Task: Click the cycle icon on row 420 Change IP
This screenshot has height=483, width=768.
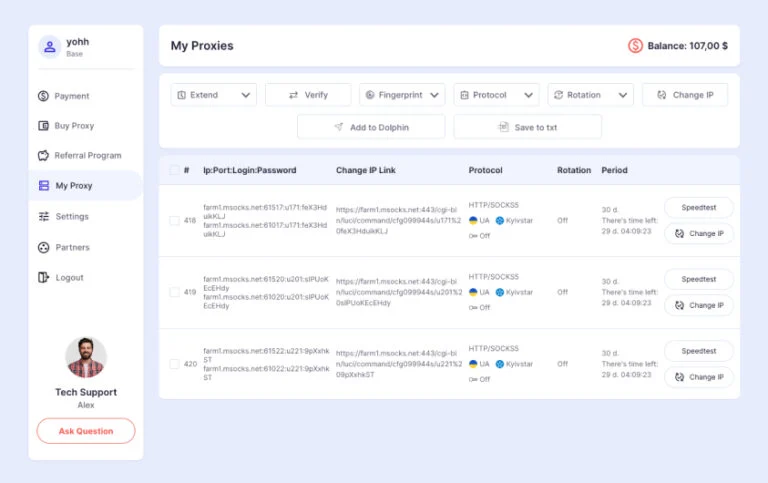Action: pyautogui.click(x=679, y=377)
